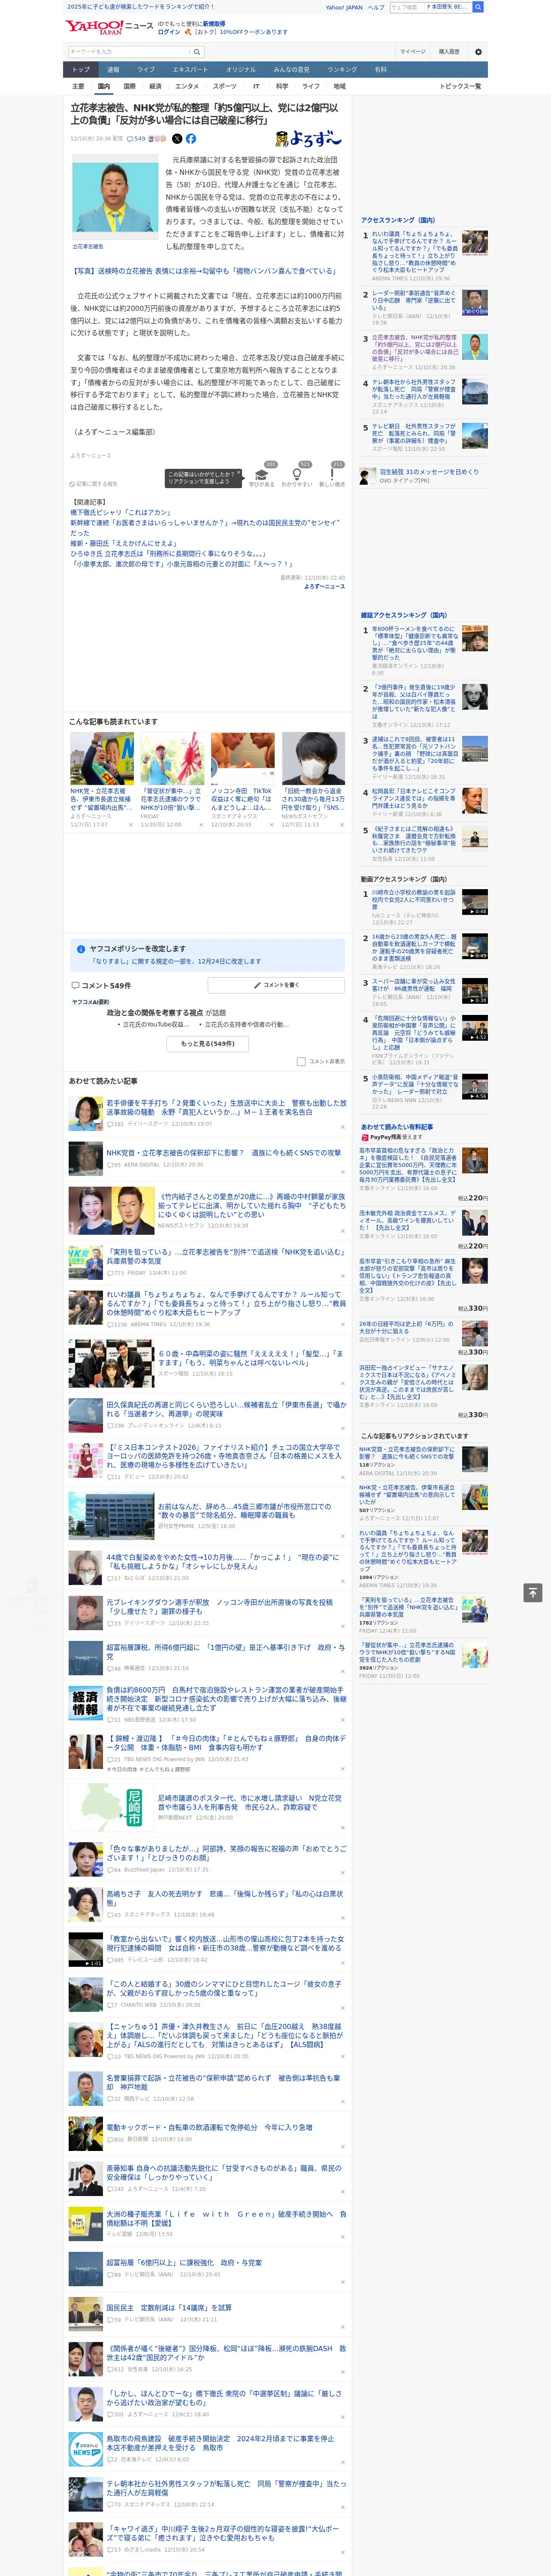
Task: Click the ログイン link
Action: [169, 32]
